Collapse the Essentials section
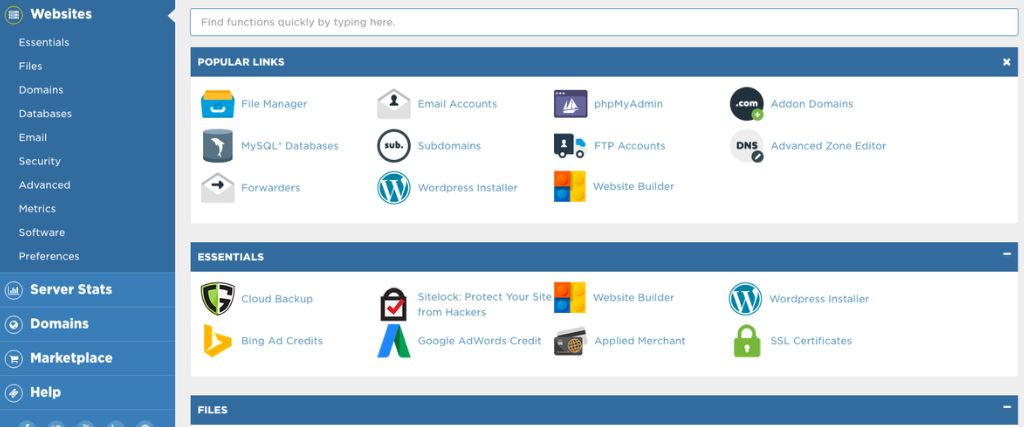The width and height of the screenshot is (1024, 427). (1006, 255)
